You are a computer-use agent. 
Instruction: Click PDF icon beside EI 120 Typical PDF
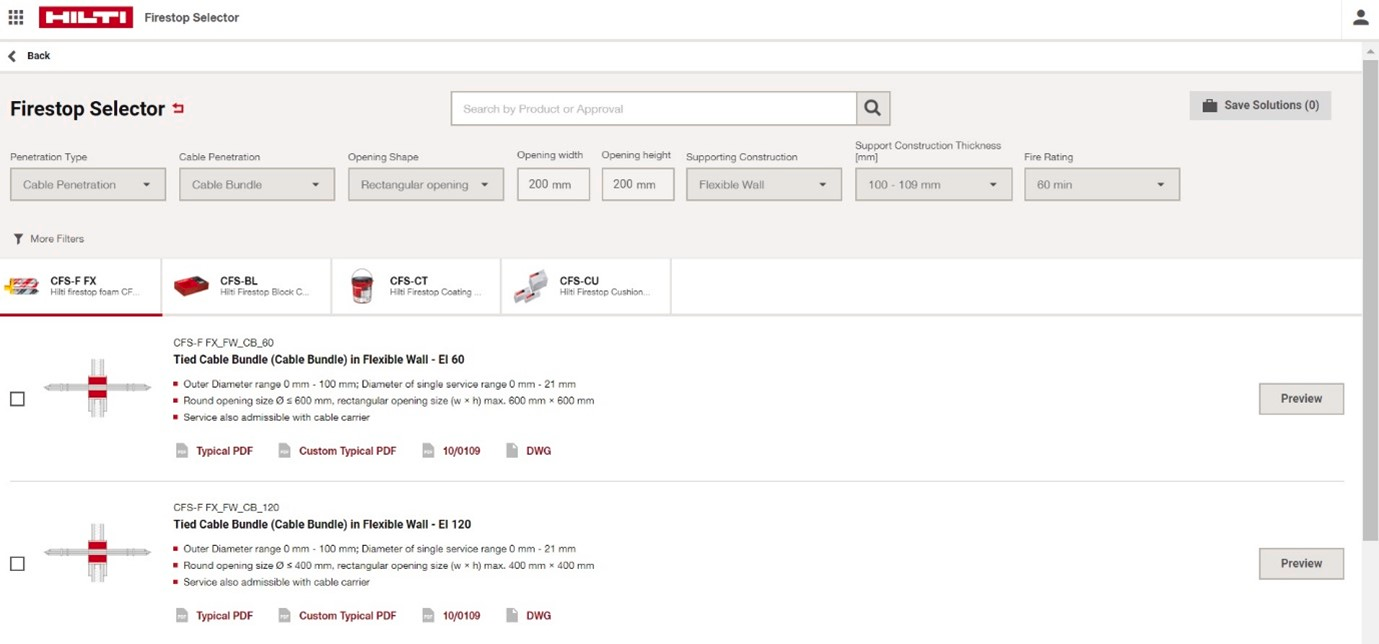coord(182,616)
